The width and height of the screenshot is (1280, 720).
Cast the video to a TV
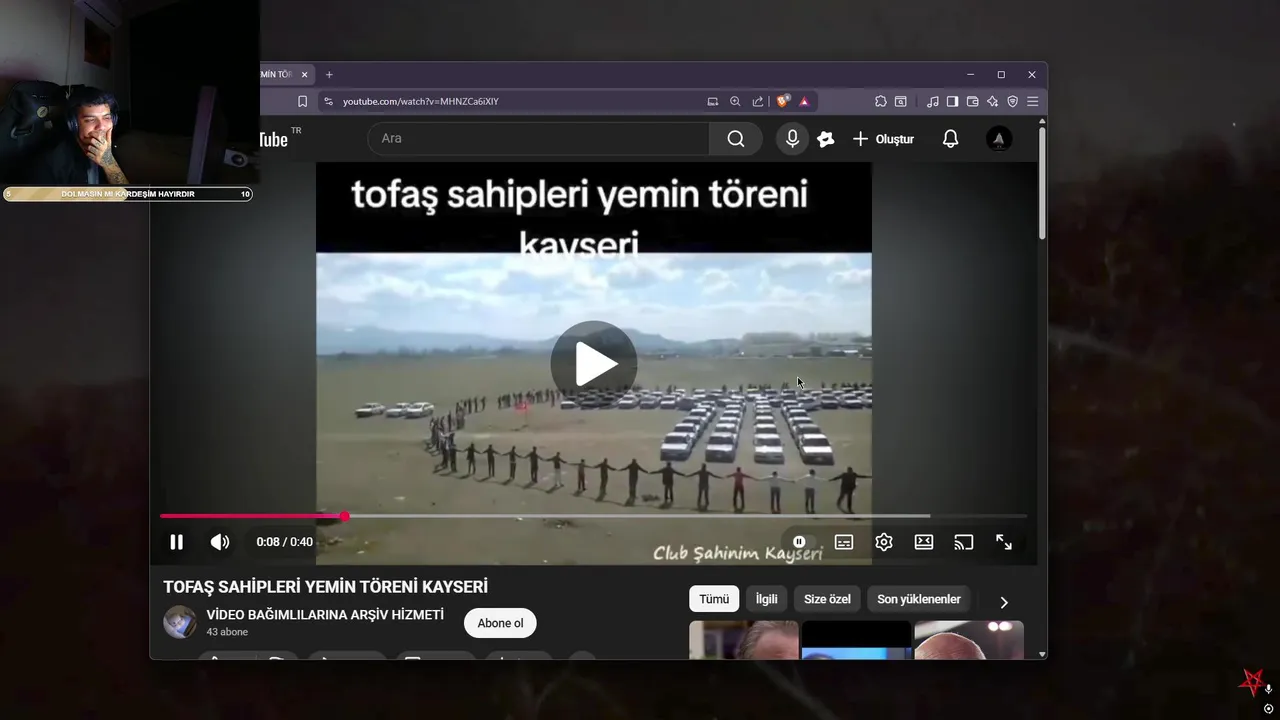click(x=964, y=542)
